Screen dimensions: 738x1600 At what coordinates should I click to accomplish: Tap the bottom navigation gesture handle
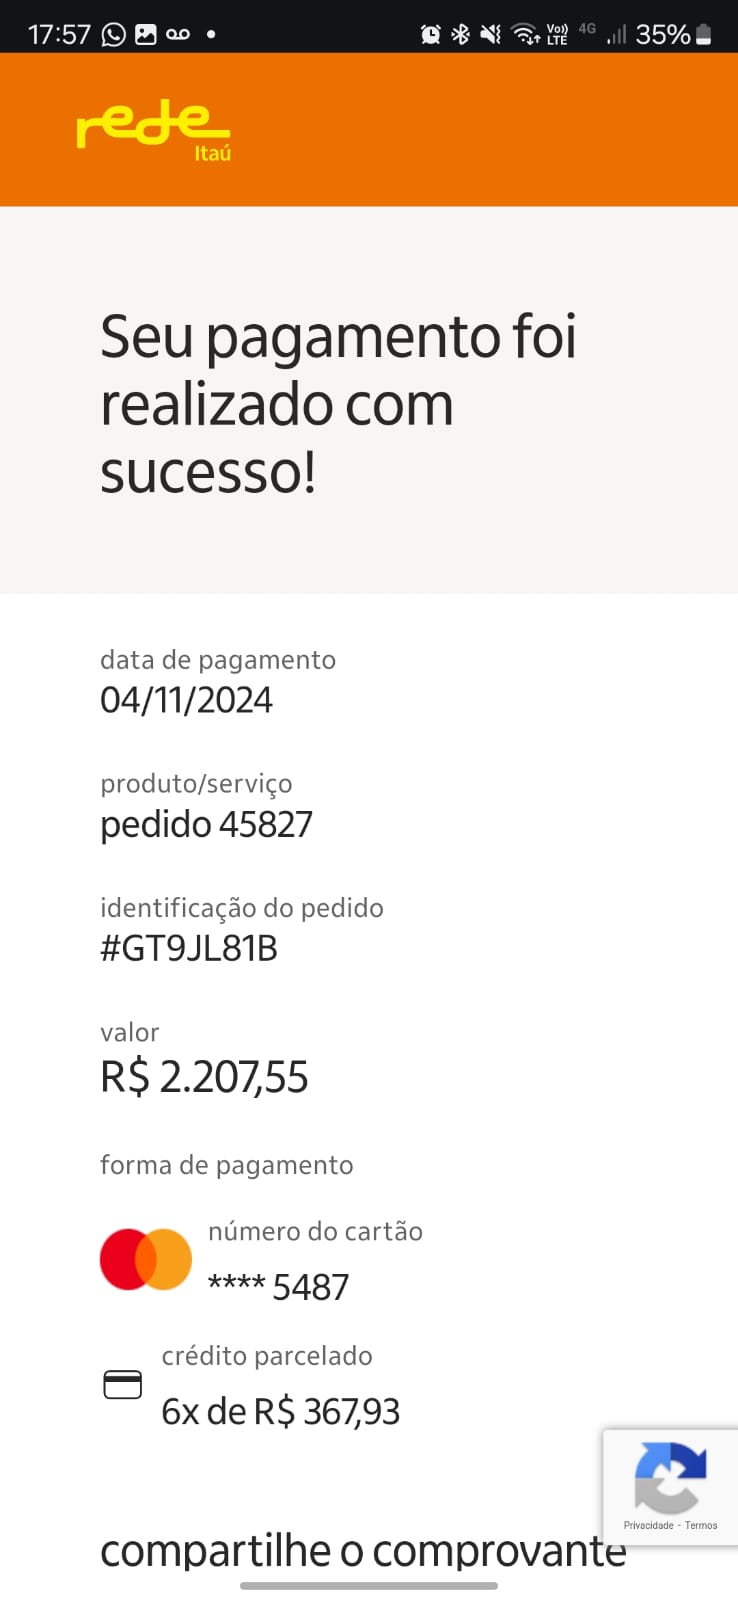click(x=369, y=1585)
